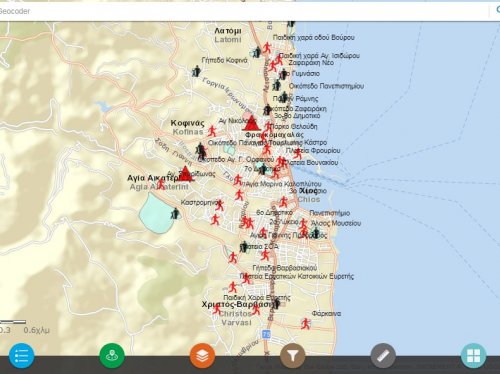500x374 pixels.
Task: Click the red triangle near Φραγκομαχαλάς
Action: [x=251, y=123]
